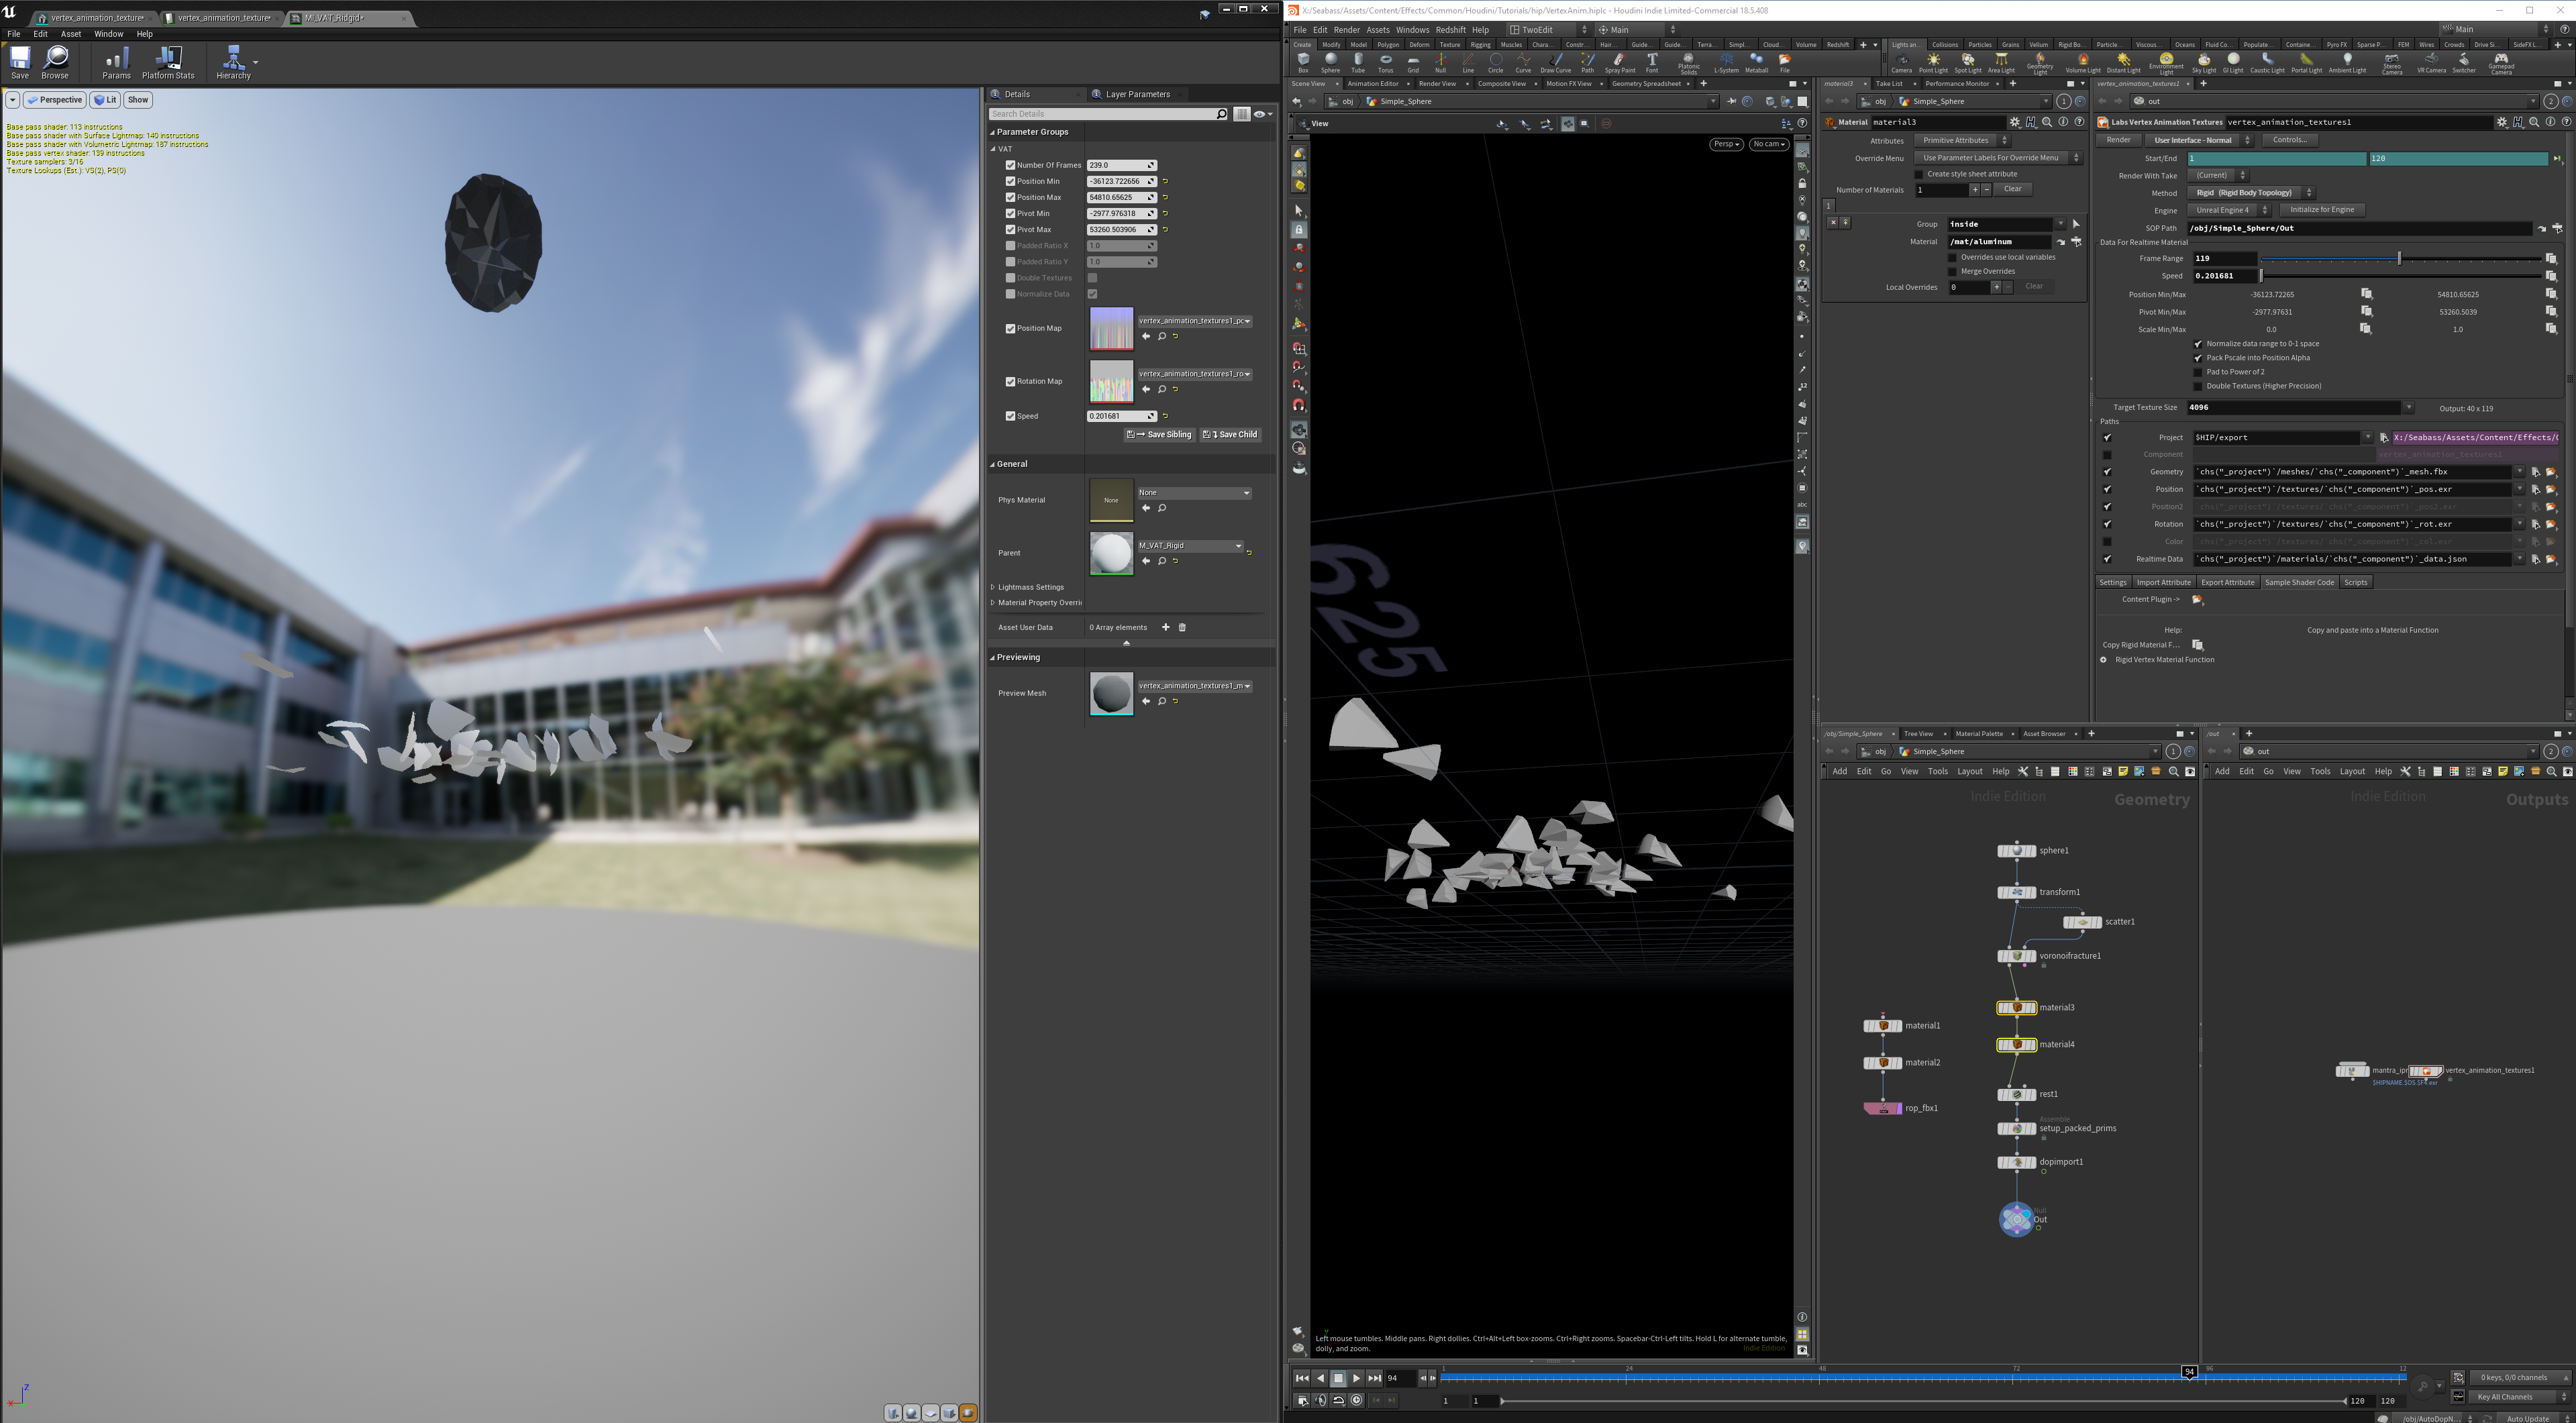Click the Lit view mode button
Image resolution: width=2576 pixels, height=1423 pixels.
pyautogui.click(x=105, y=100)
